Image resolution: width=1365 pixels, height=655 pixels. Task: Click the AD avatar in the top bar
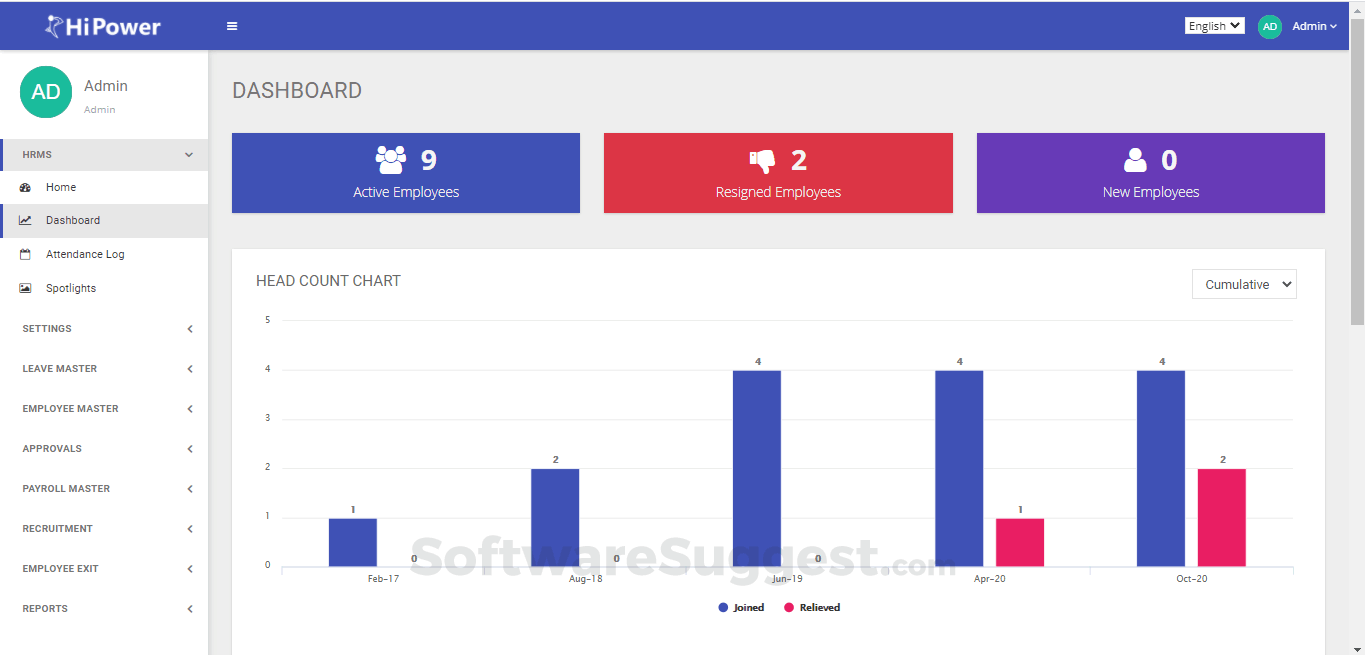point(1269,25)
